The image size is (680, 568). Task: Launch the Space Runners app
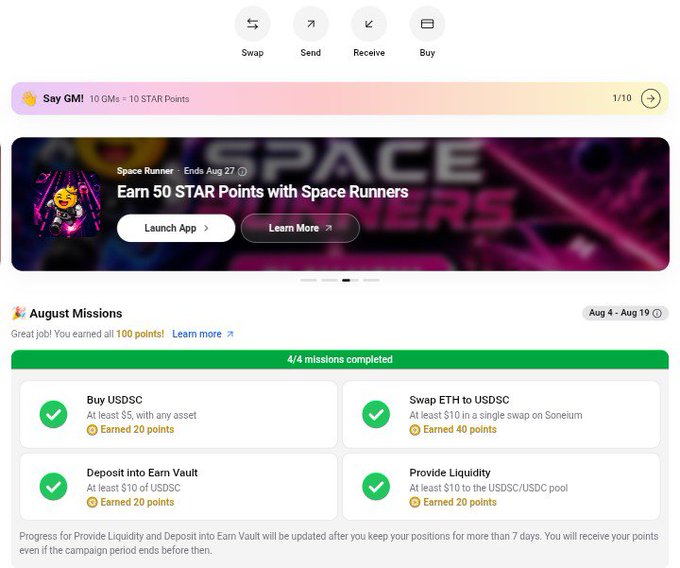point(176,228)
